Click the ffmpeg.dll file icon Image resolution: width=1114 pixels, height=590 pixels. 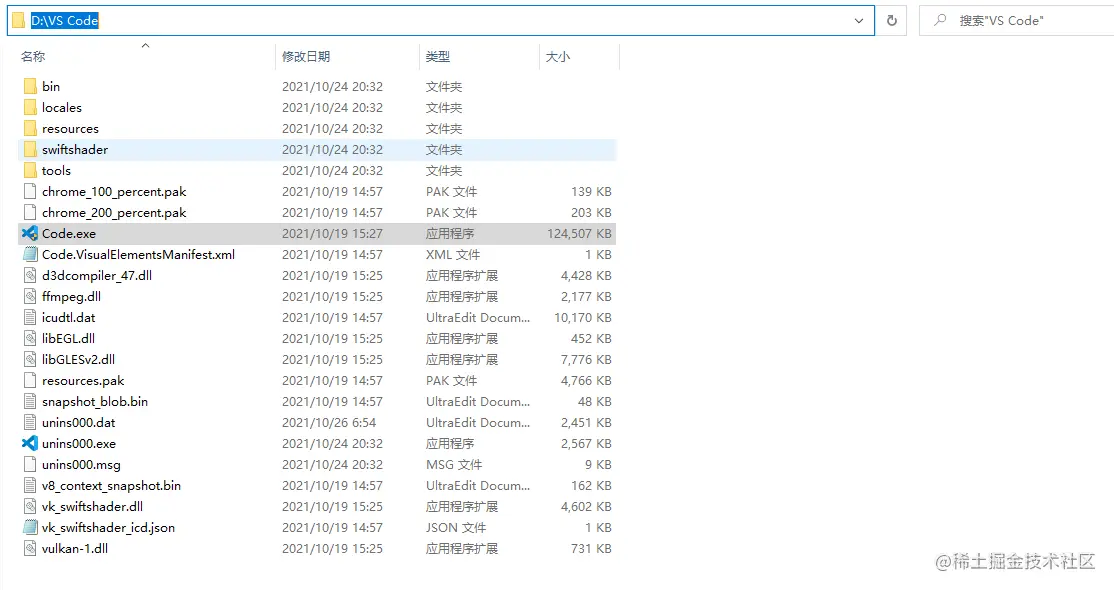(30, 296)
